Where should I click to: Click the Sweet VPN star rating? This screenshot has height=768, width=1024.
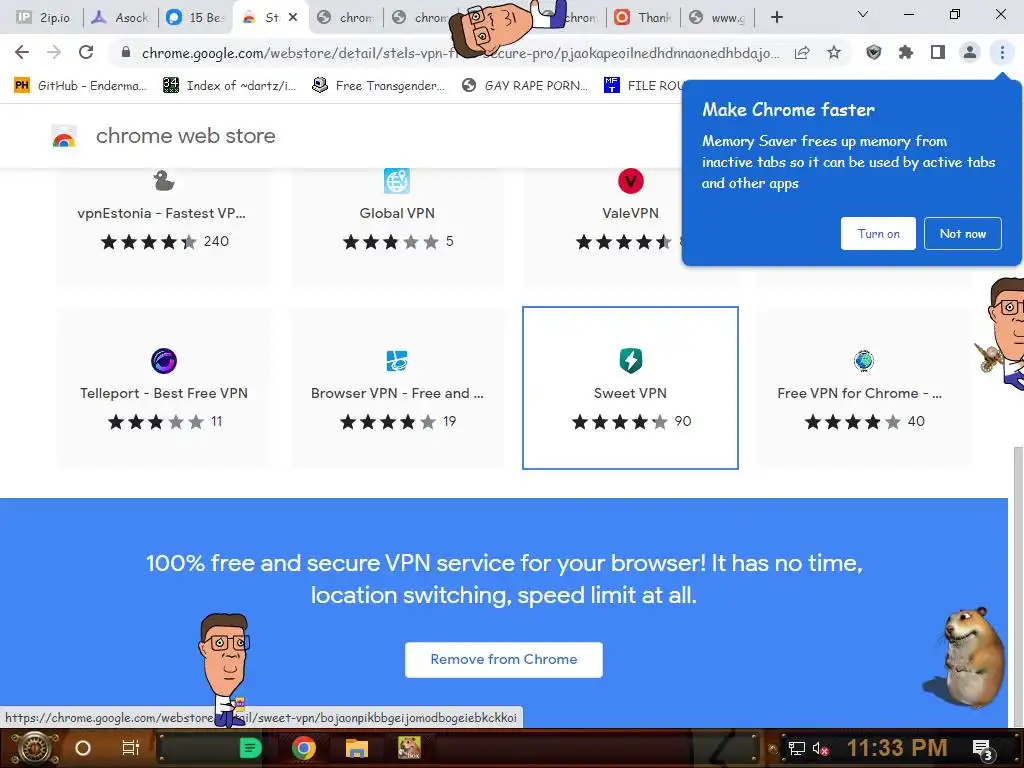[x=620, y=422]
